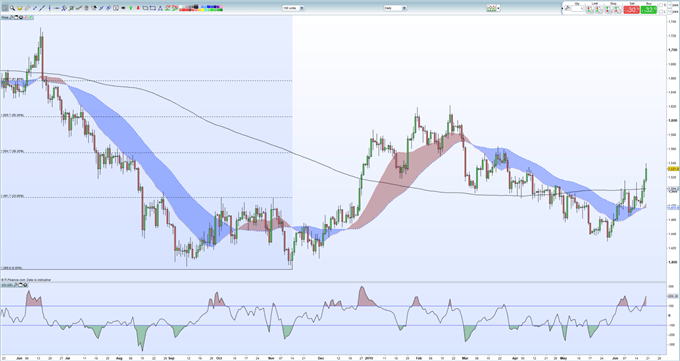Toggle the first Limit order switch
Viewport: 680px width, 361px height.
[590, 10]
